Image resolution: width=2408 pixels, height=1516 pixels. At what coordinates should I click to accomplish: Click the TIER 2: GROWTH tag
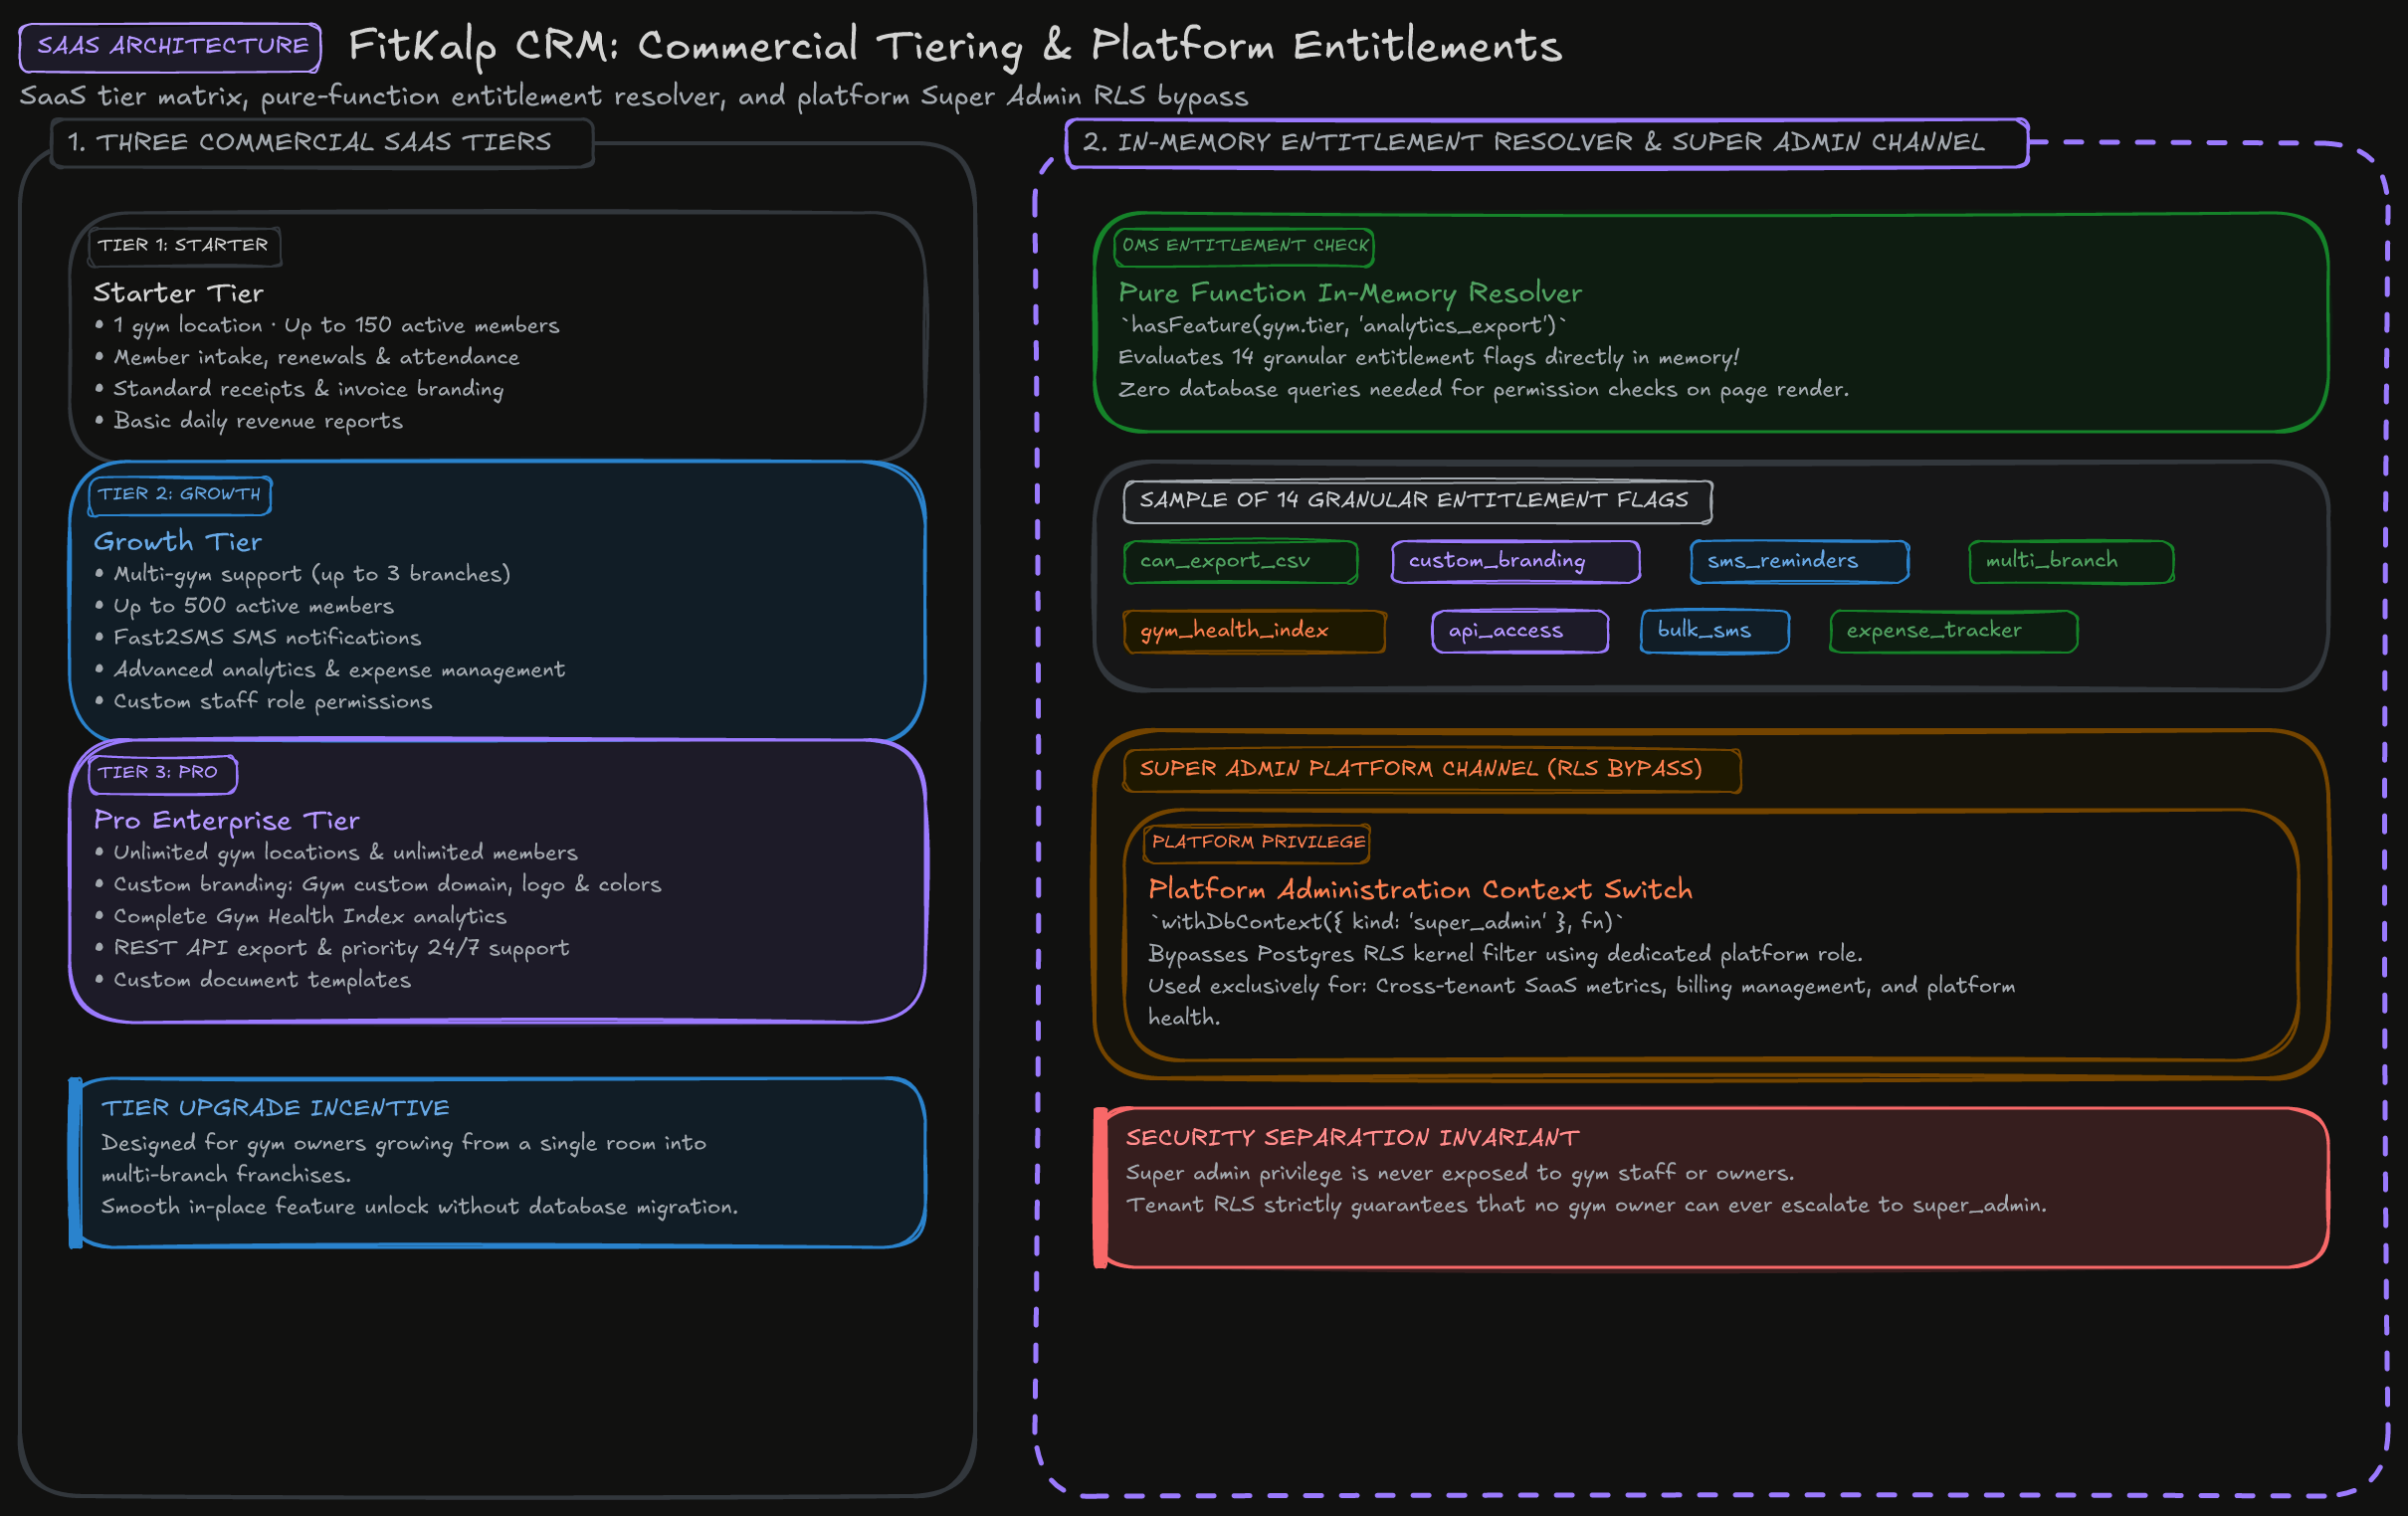tap(180, 495)
